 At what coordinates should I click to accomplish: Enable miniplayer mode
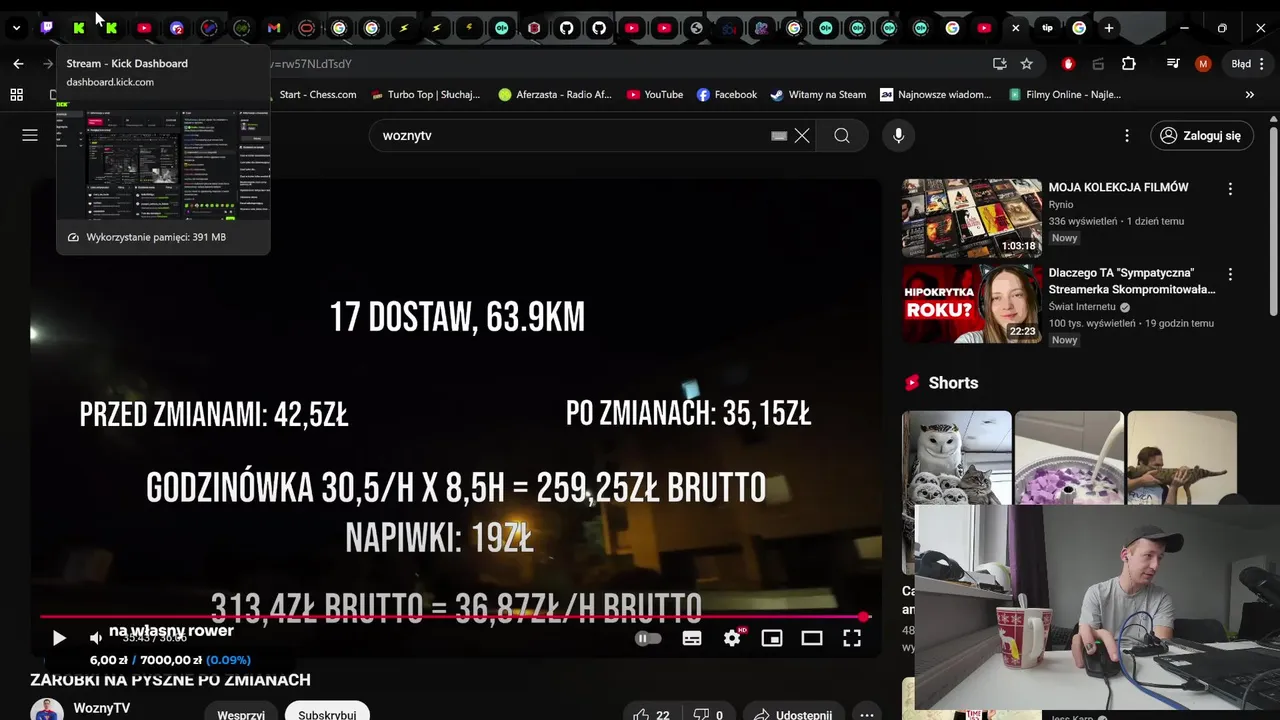click(x=772, y=638)
